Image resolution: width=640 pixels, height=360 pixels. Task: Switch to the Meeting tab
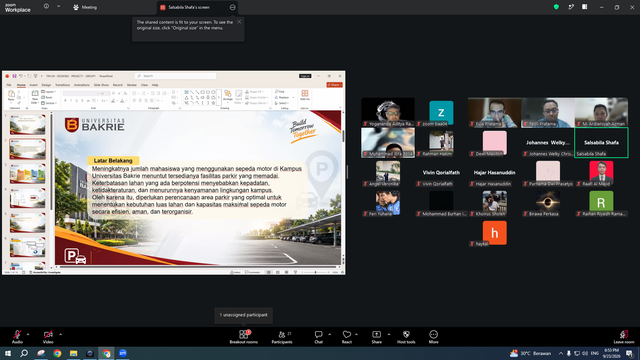tap(85, 7)
